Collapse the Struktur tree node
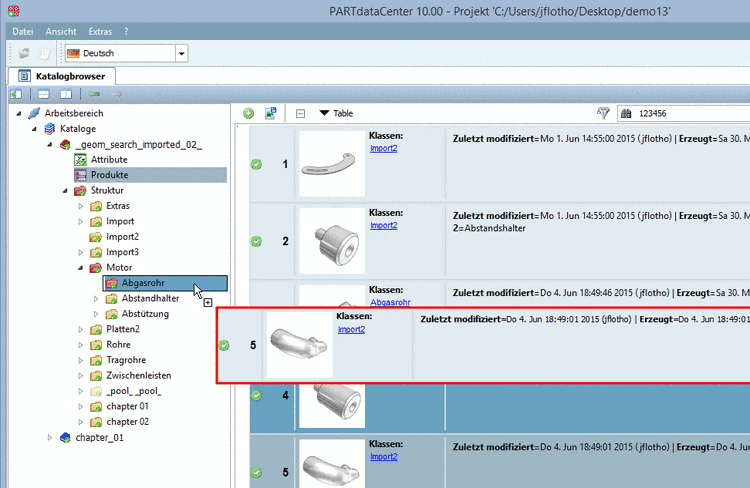750x488 pixels. 65,190
